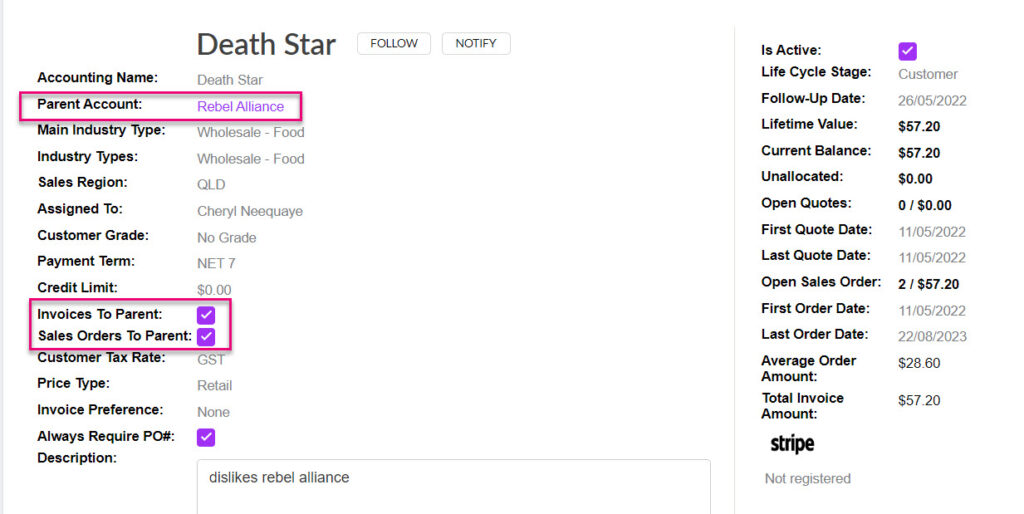Toggle the Sales Orders To Parent checkbox

[206, 337]
